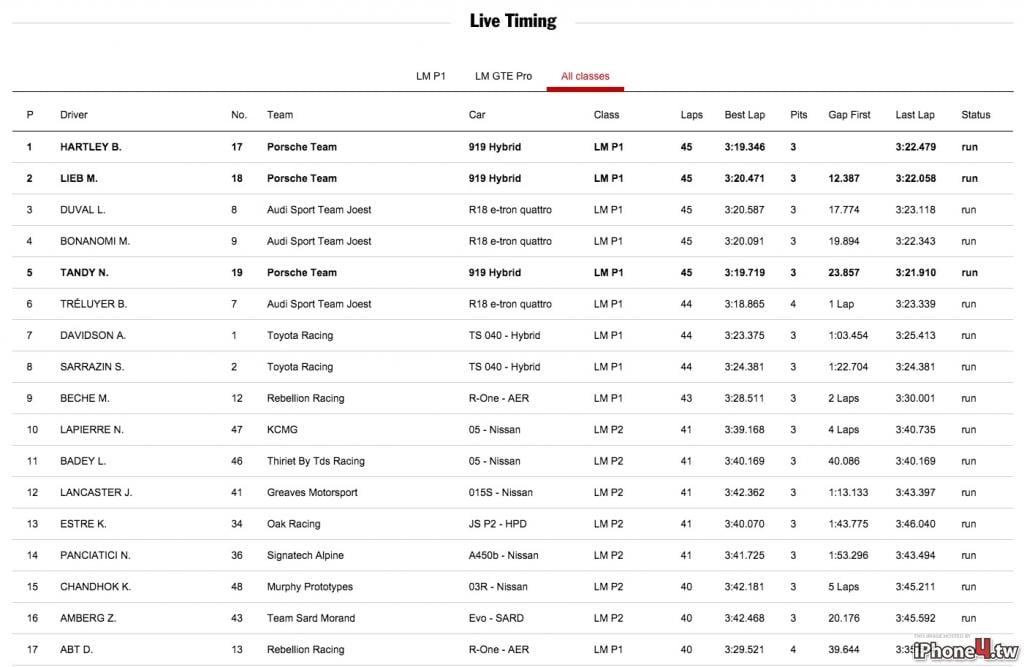1024x667 pixels.
Task: Open the LM GTE Pro tab
Action: click(x=503, y=76)
